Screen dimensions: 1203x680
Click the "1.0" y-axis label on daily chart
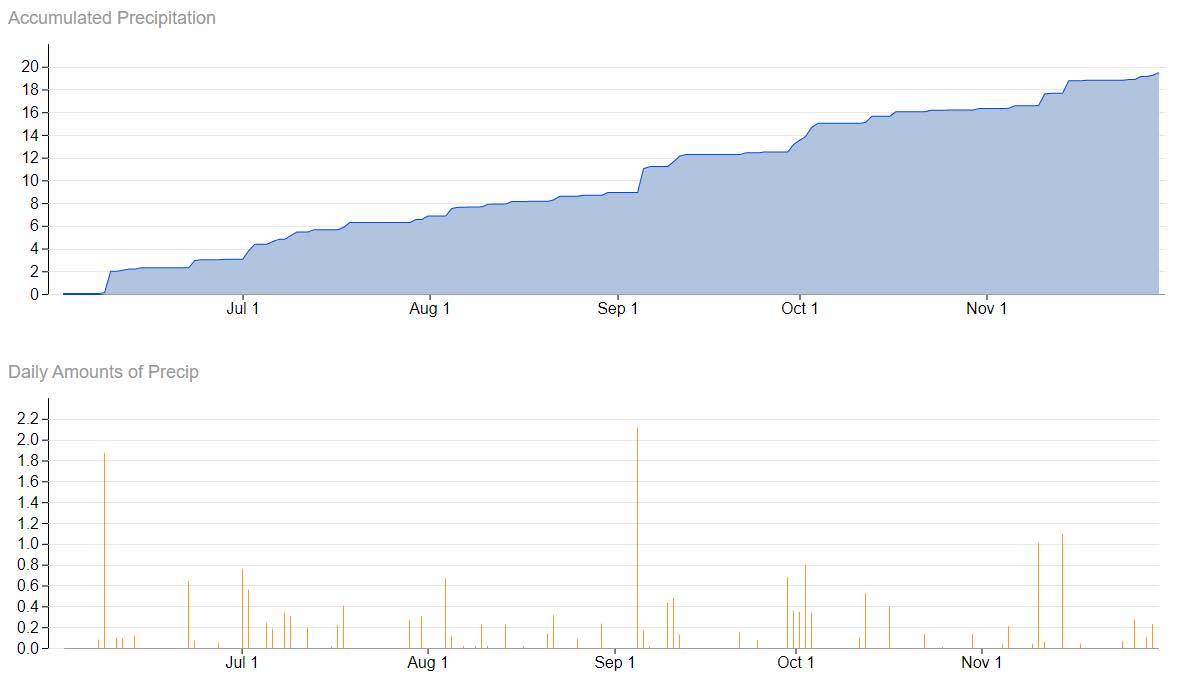(x=27, y=544)
